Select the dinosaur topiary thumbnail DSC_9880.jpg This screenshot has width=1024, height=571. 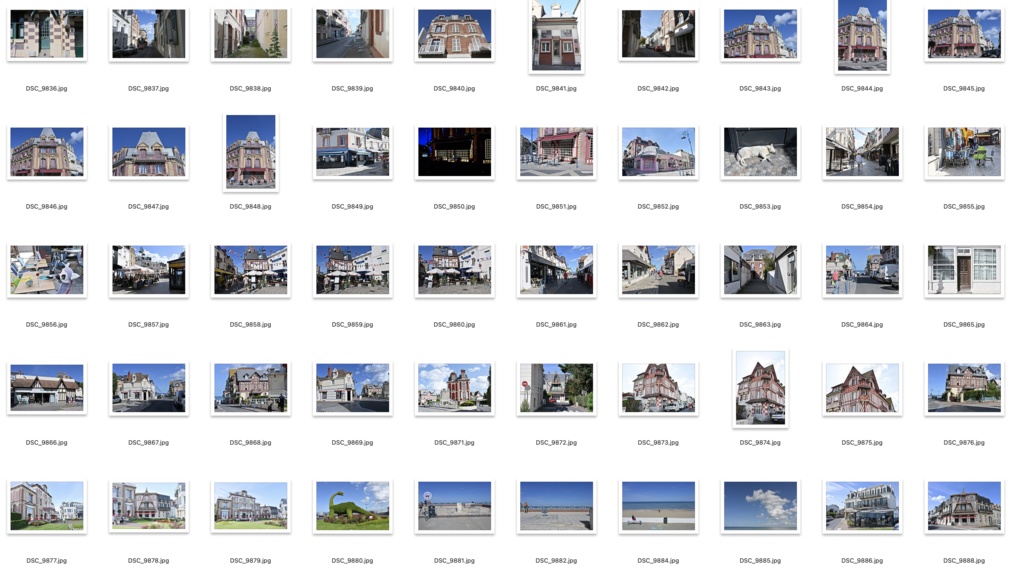point(353,506)
